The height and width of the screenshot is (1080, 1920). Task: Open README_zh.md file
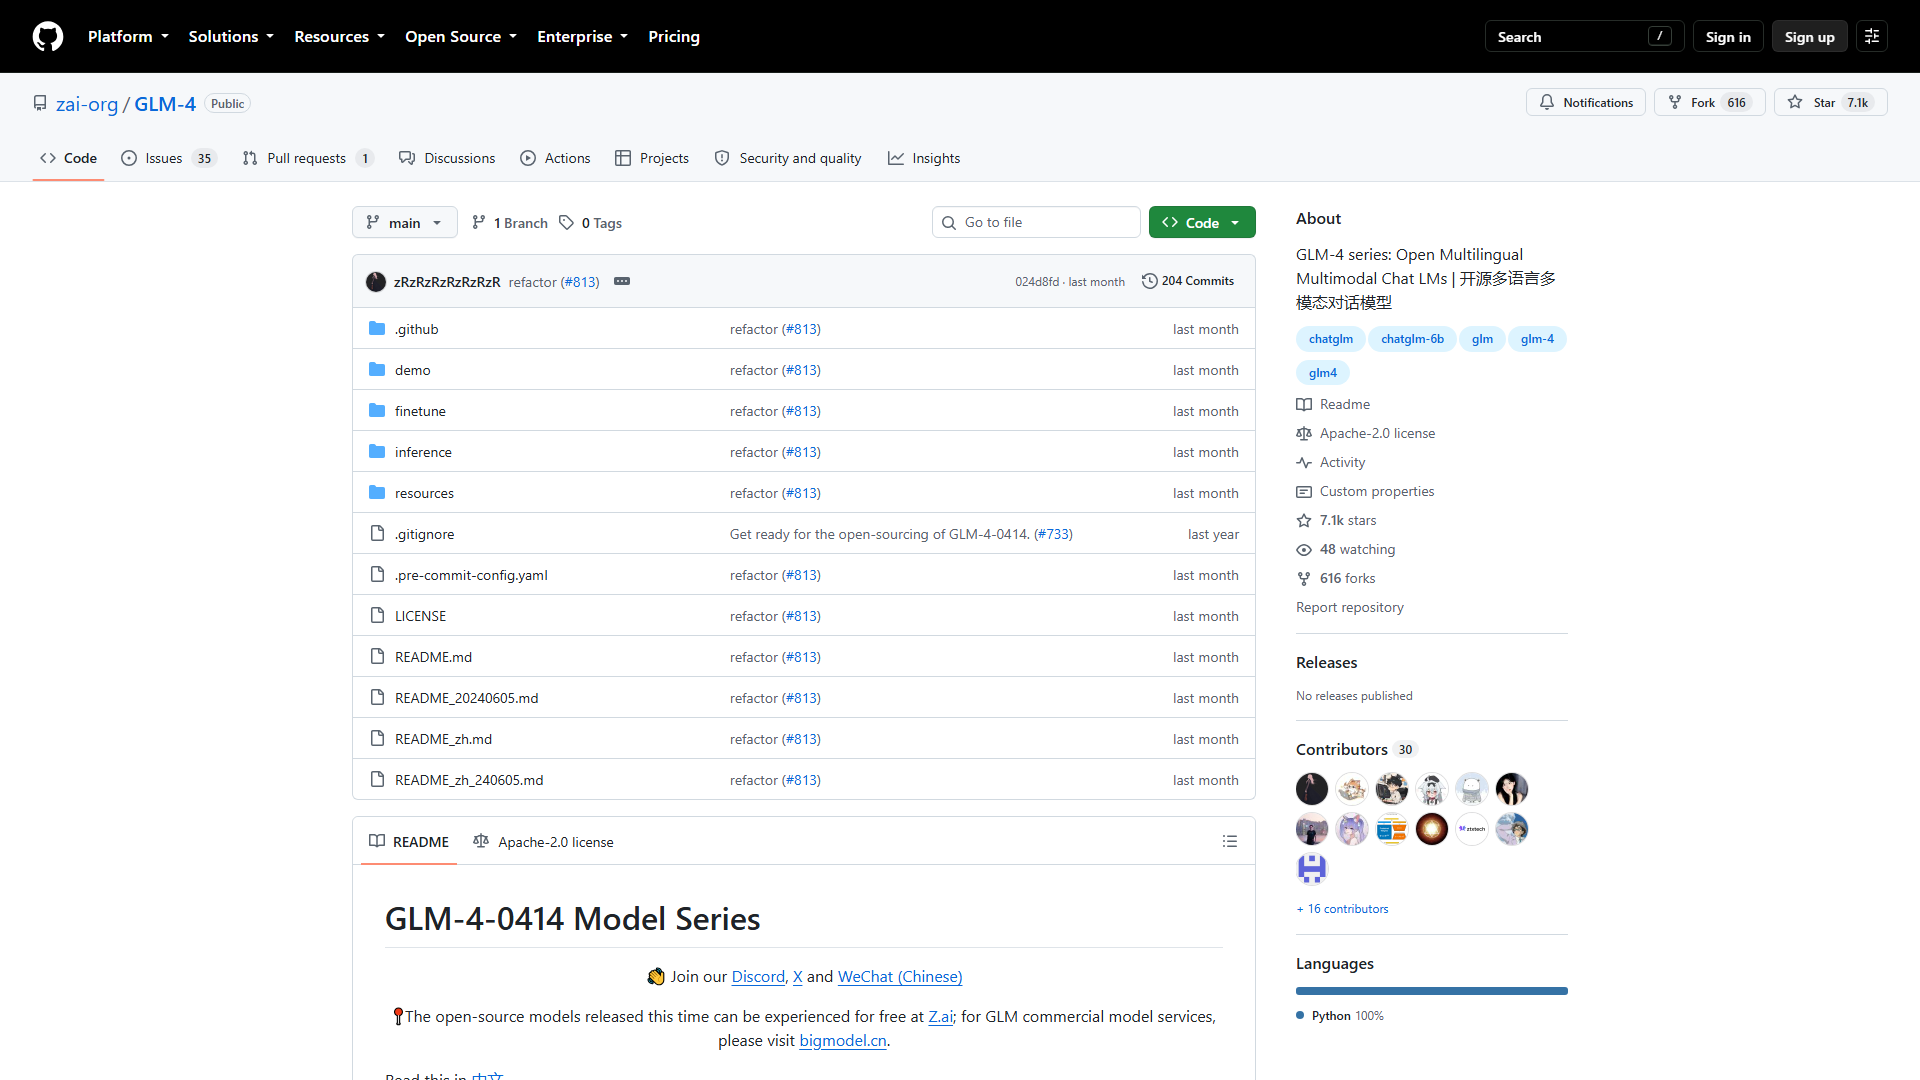tap(443, 739)
